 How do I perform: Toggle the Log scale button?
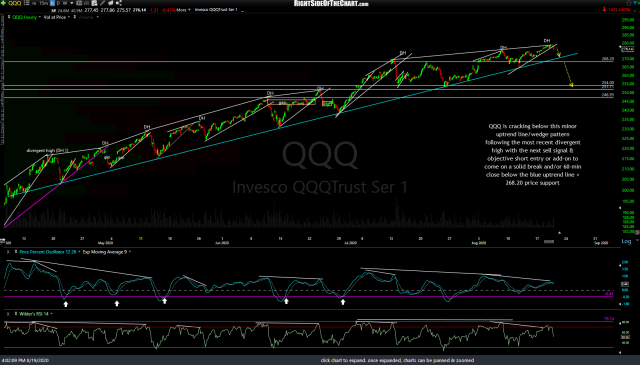[x=626, y=241]
